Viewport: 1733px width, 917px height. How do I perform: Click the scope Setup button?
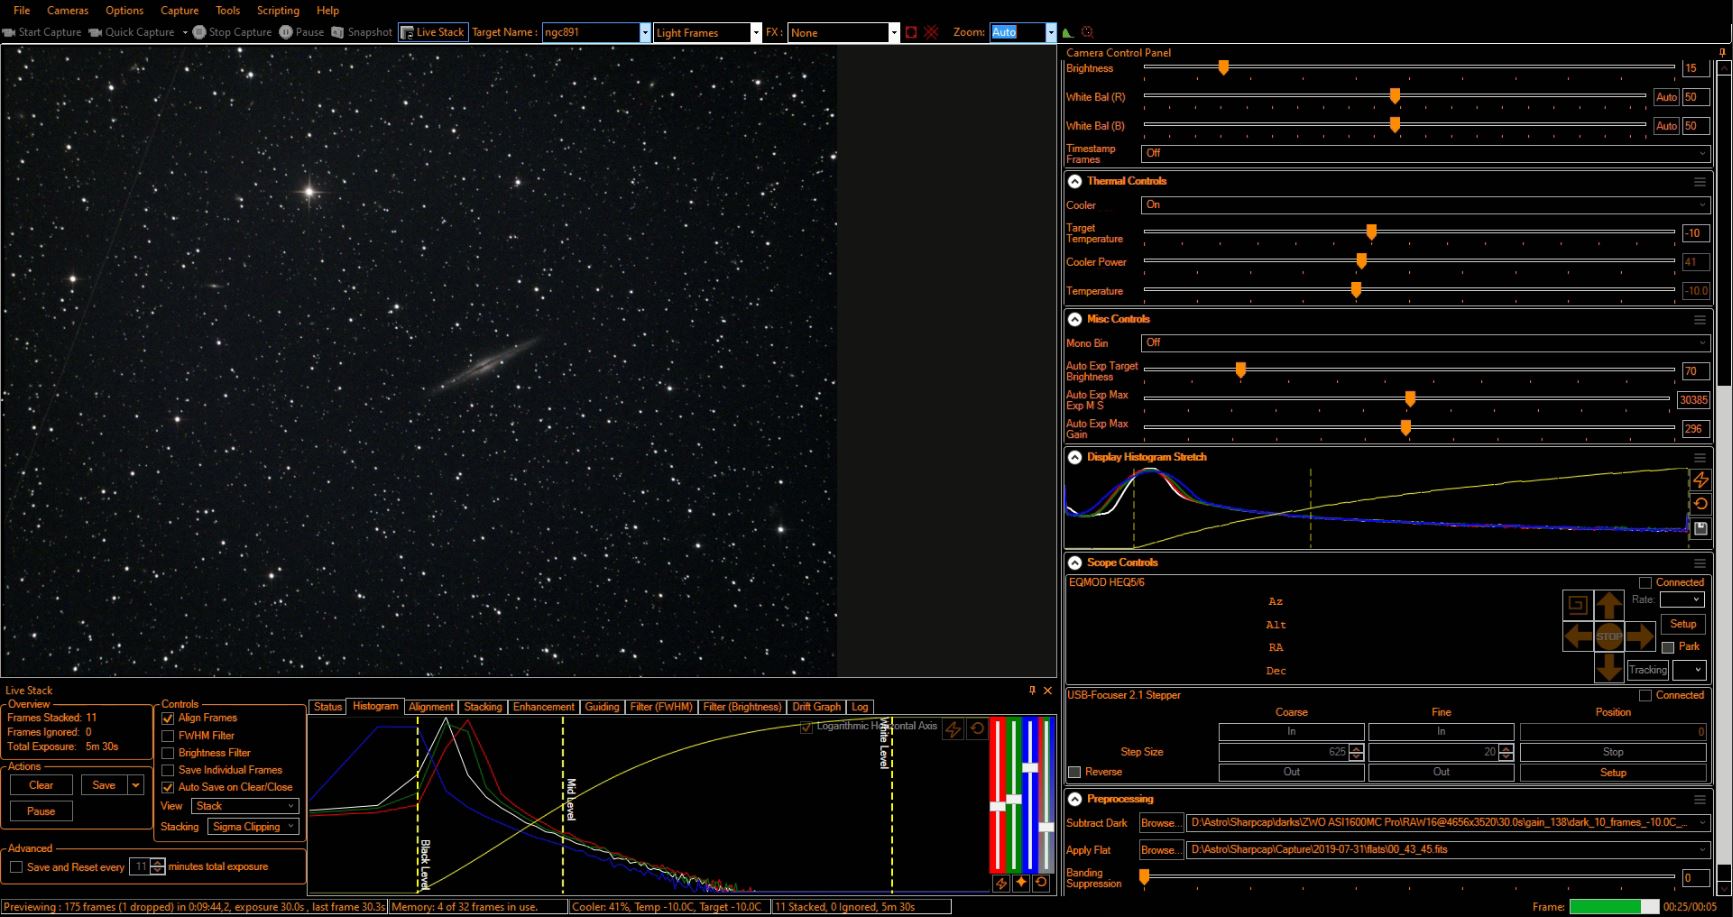1684,624
